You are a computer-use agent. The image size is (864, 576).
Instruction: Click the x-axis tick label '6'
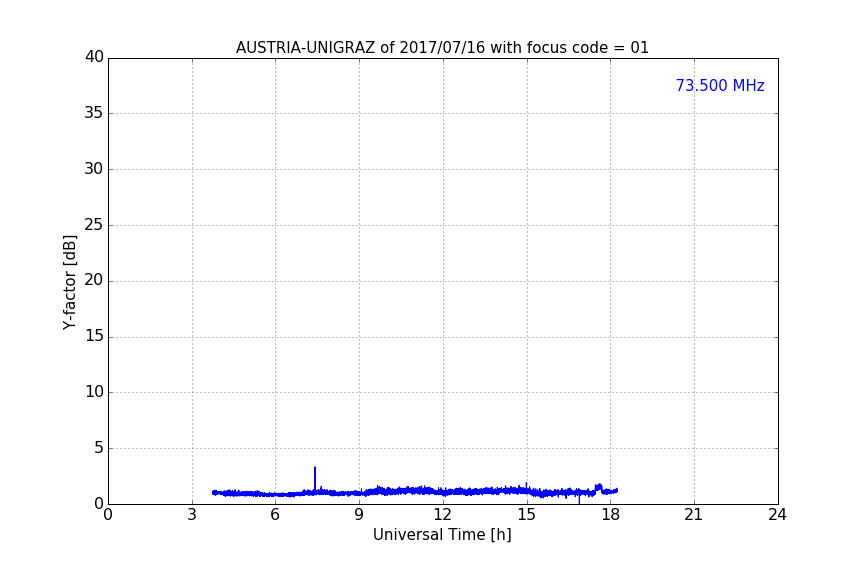(275, 515)
